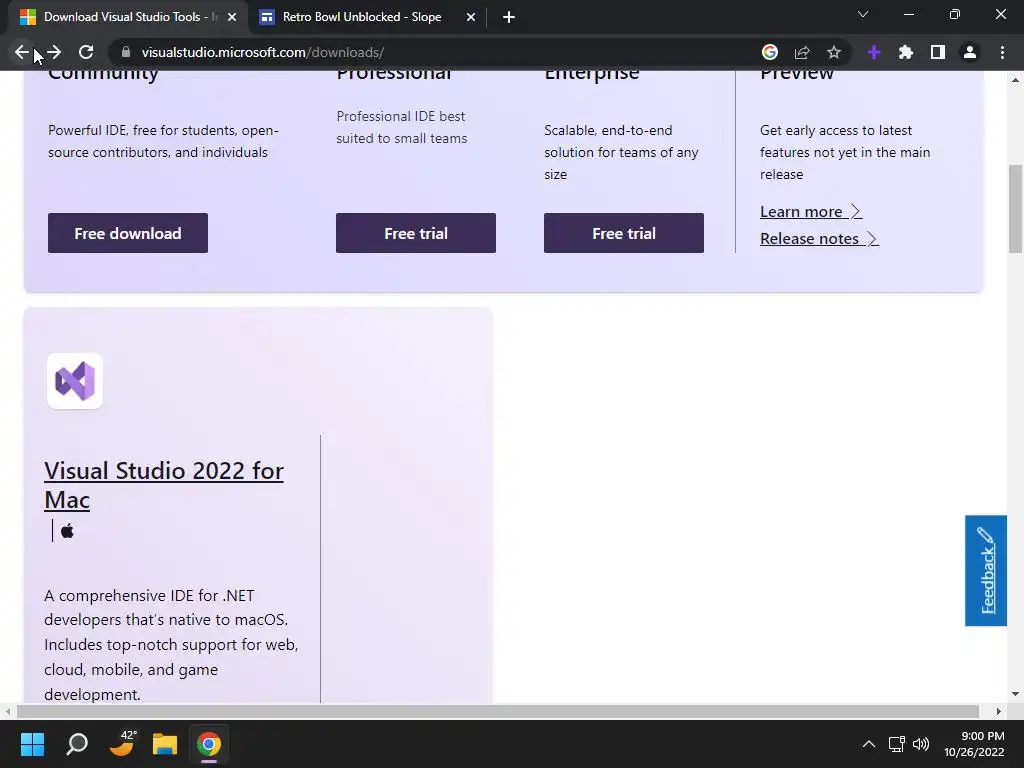Open a new tab with the plus button
Image resolution: width=1024 pixels, height=768 pixels.
[509, 17]
